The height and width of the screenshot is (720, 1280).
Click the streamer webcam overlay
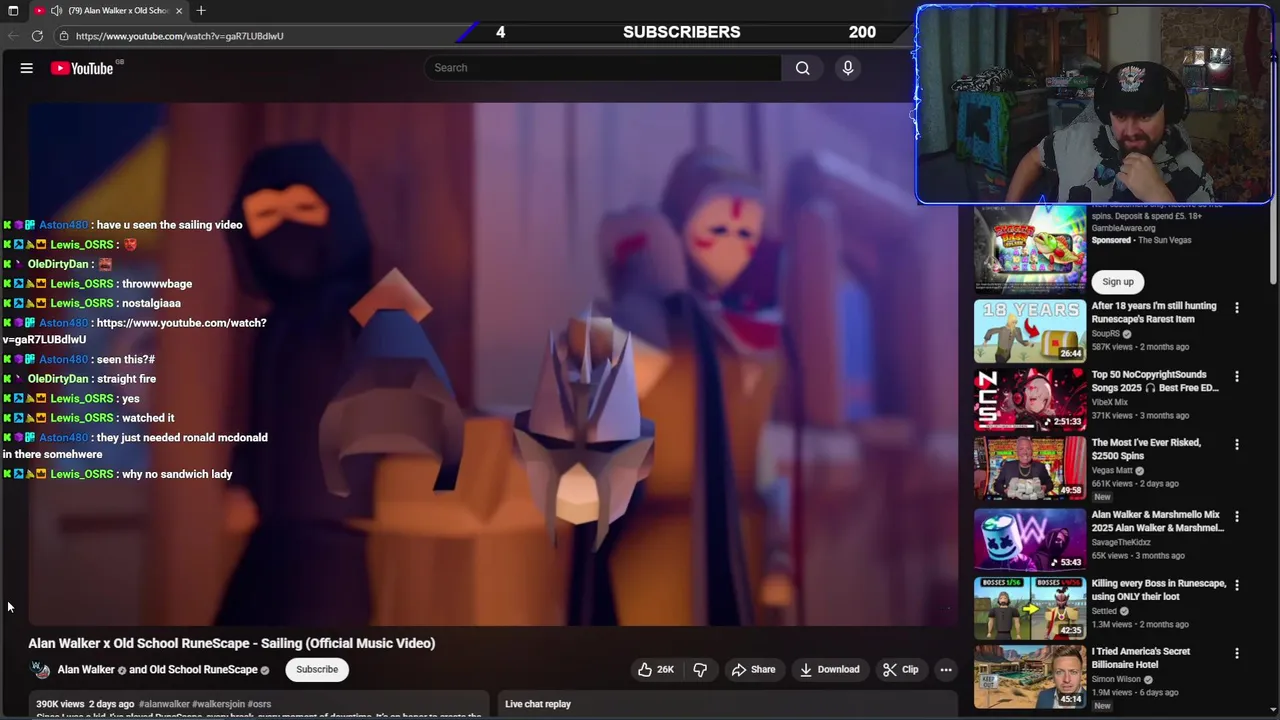pyautogui.click(x=1094, y=105)
